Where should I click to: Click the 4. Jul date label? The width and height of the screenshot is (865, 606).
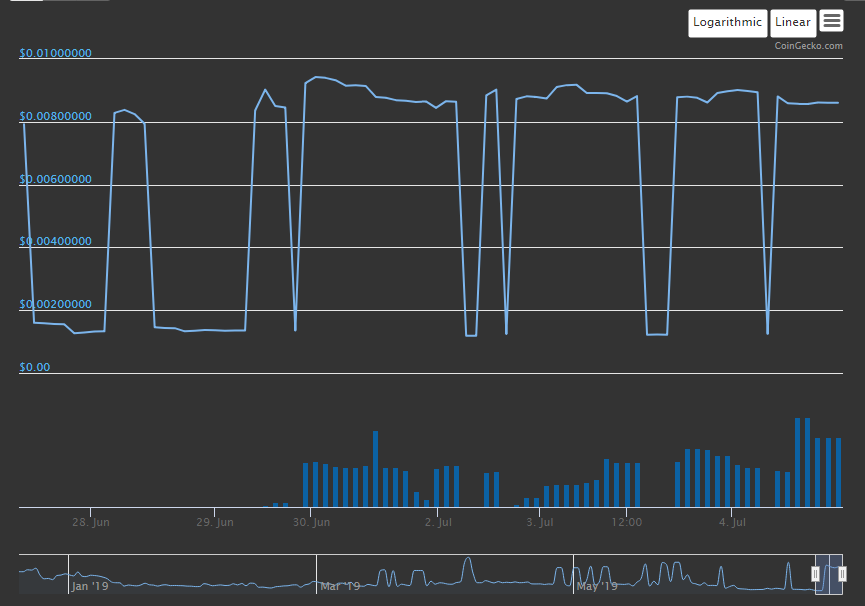732,522
